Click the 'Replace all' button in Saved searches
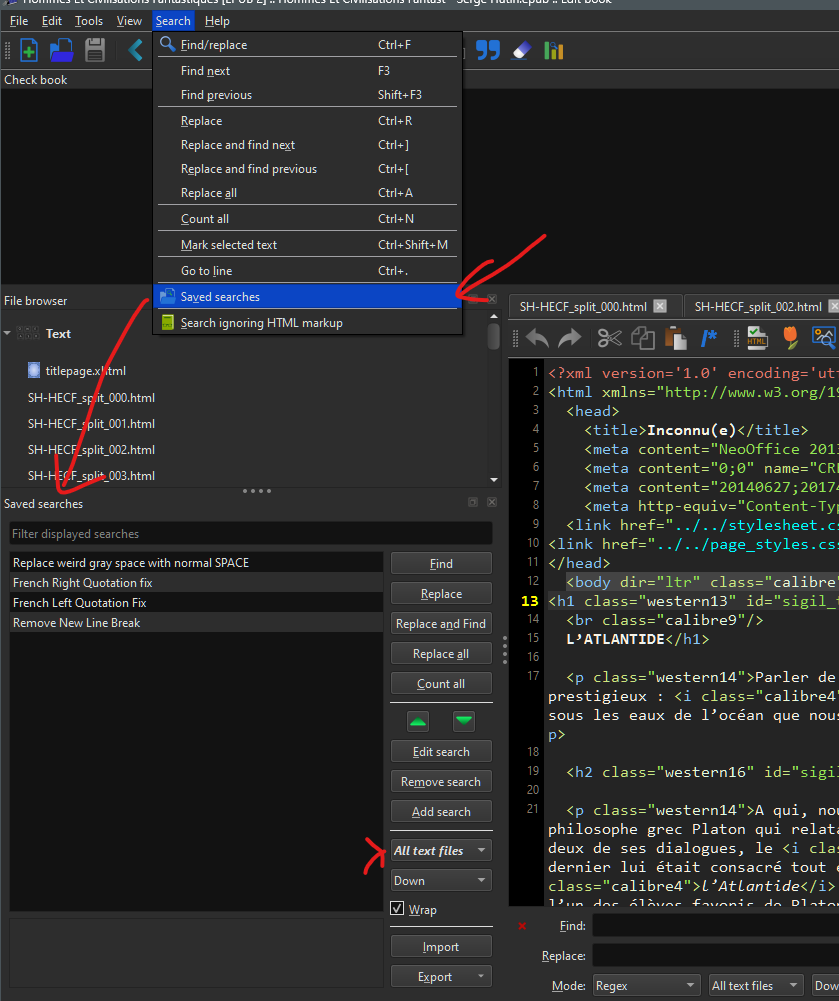Viewport: 839px width, 1001px height. click(x=441, y=654)
